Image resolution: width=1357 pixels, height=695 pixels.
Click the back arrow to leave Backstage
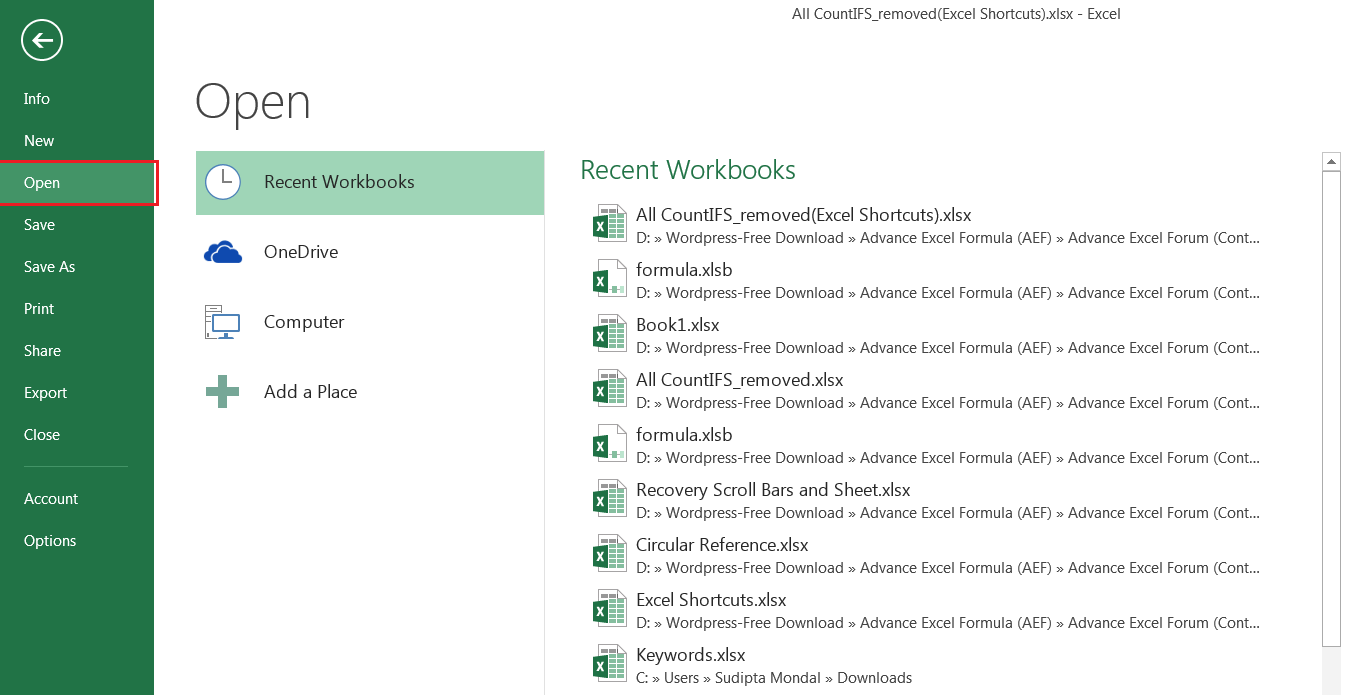tap(41, 41)
